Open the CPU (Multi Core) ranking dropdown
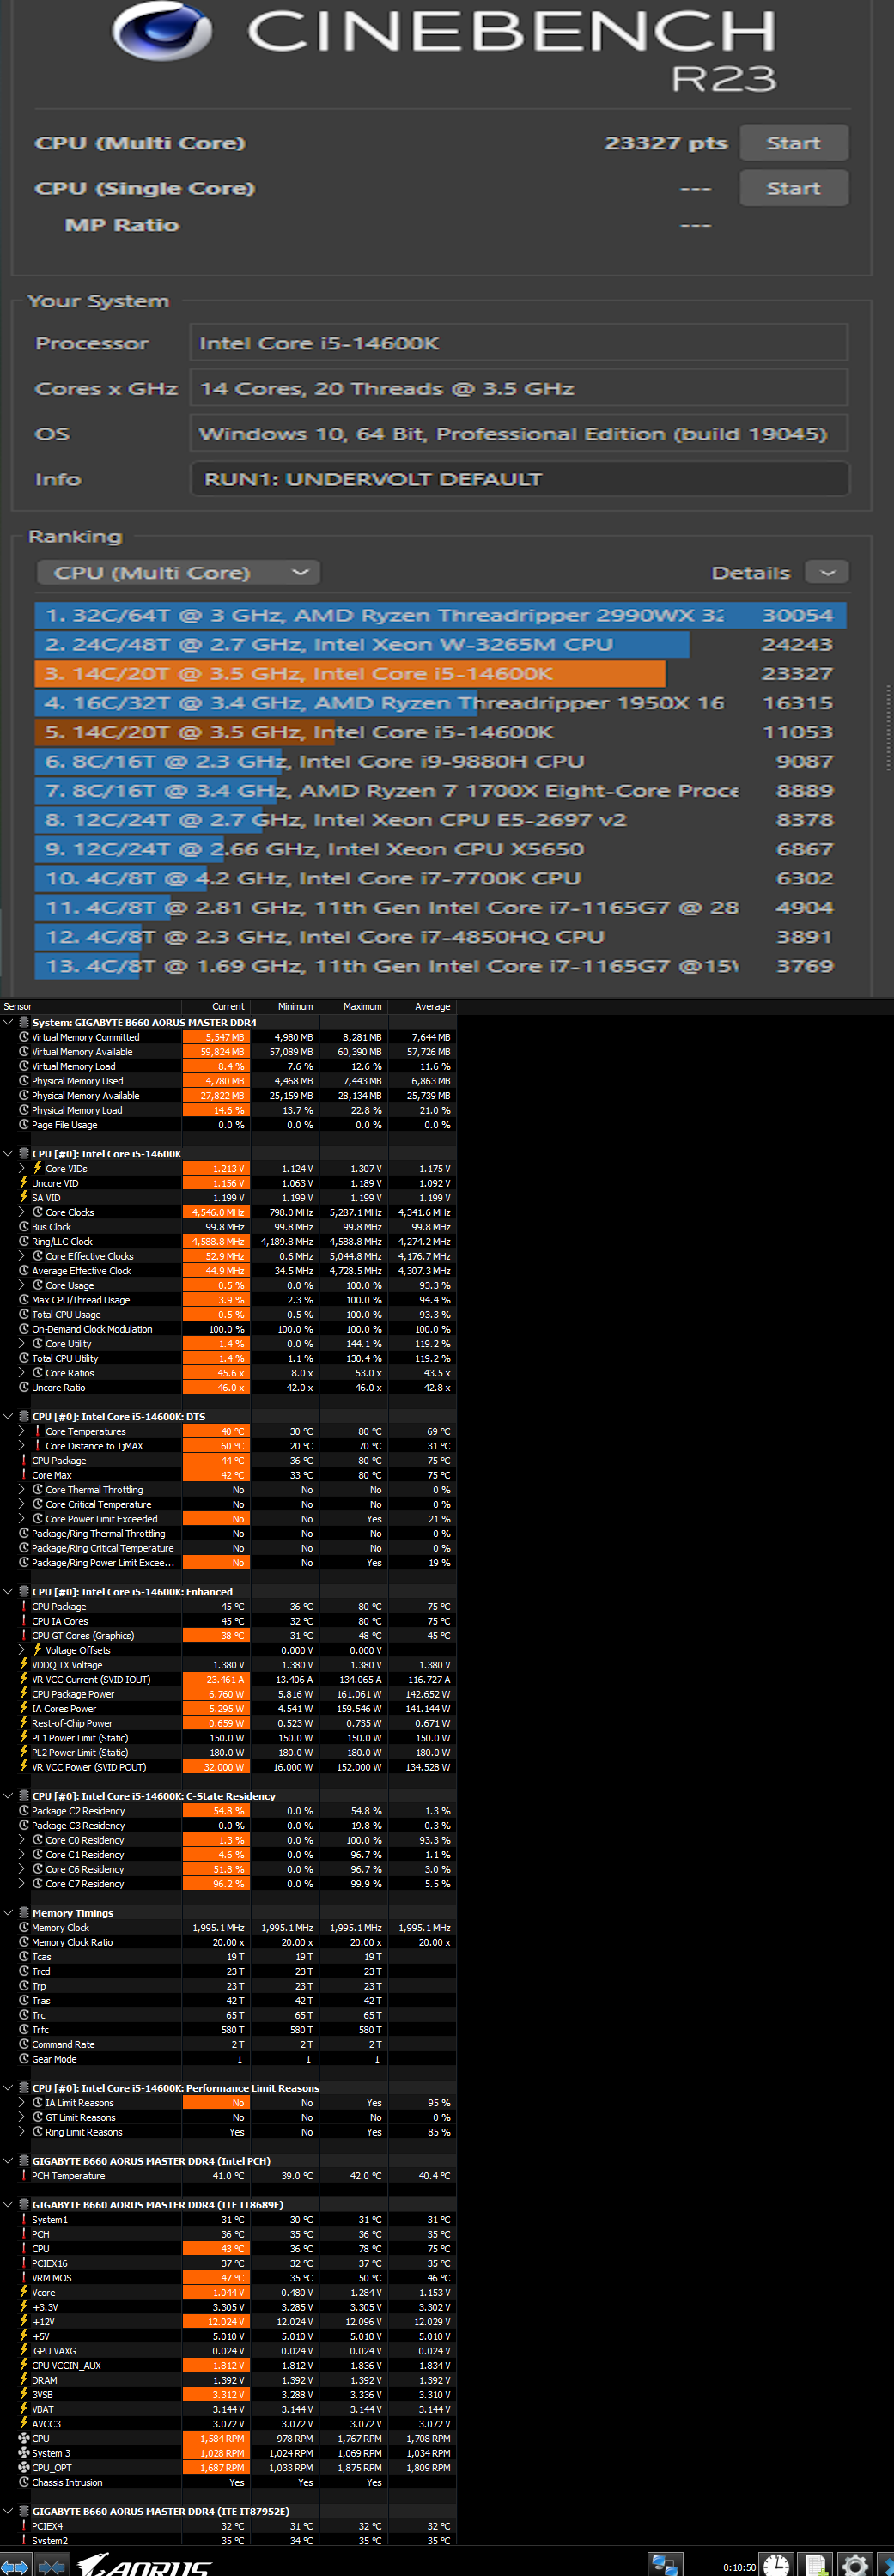This screenshot has width=894, height=2576. click(179, 573)
